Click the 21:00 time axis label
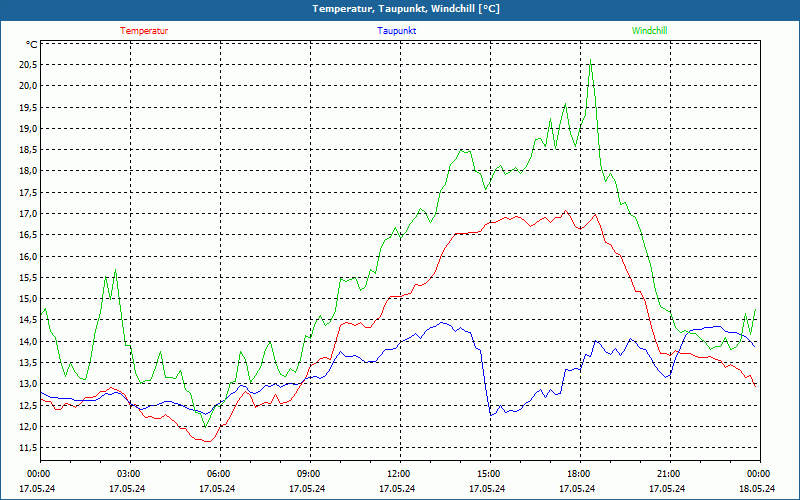 (x=667, y=474)
